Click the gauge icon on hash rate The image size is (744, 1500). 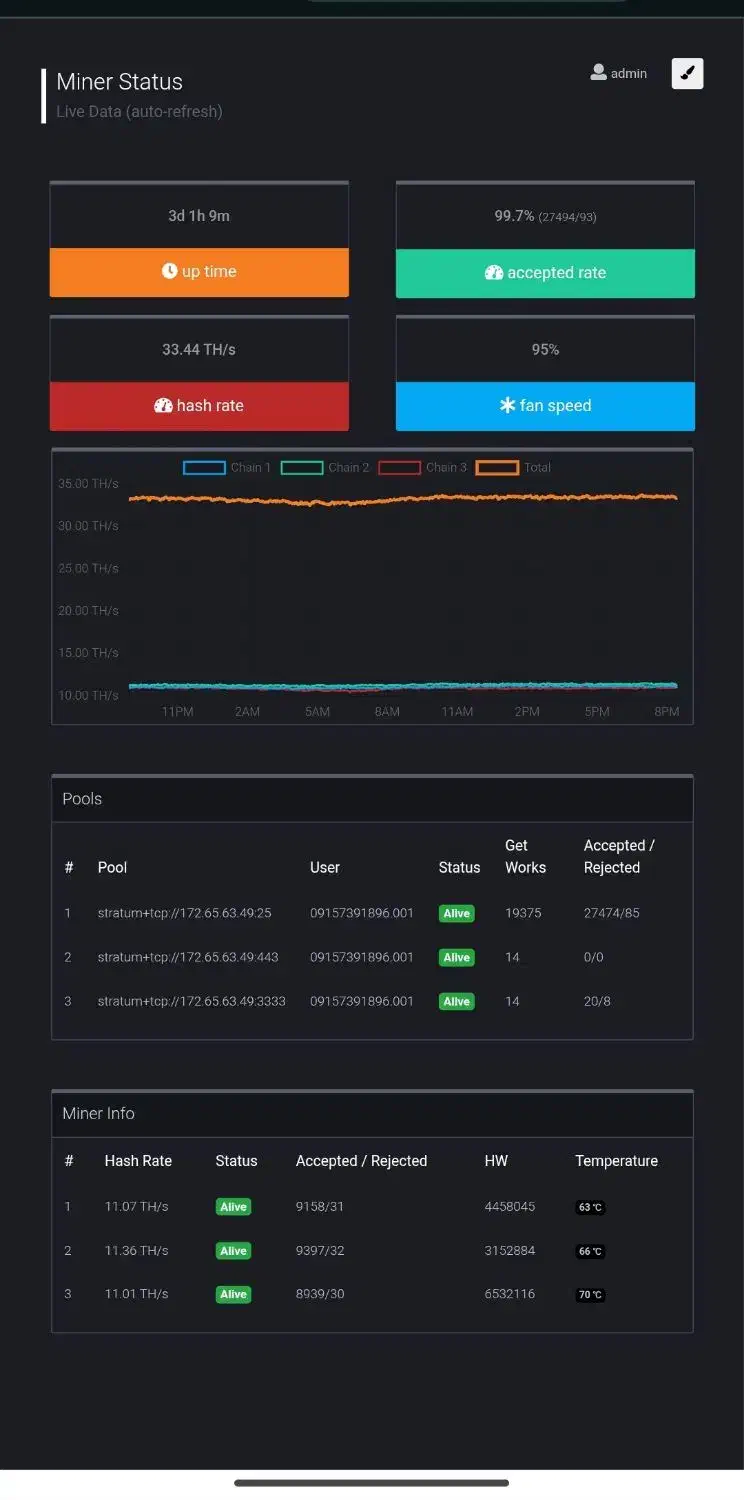coord(163,406)
